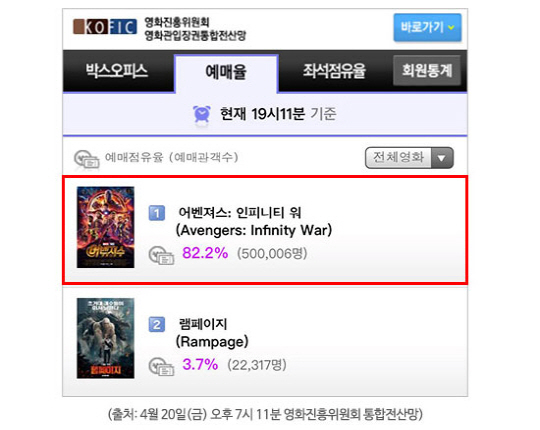
Task: Click the Avengers Infinity War poster thumbnail
Action: [106, 227]
